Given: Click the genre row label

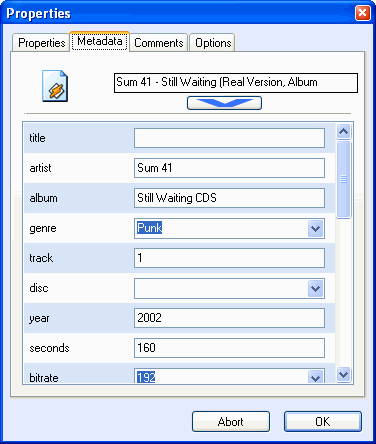Looking at the screenshot, I should pyautogui.click(x=43, y=229).
